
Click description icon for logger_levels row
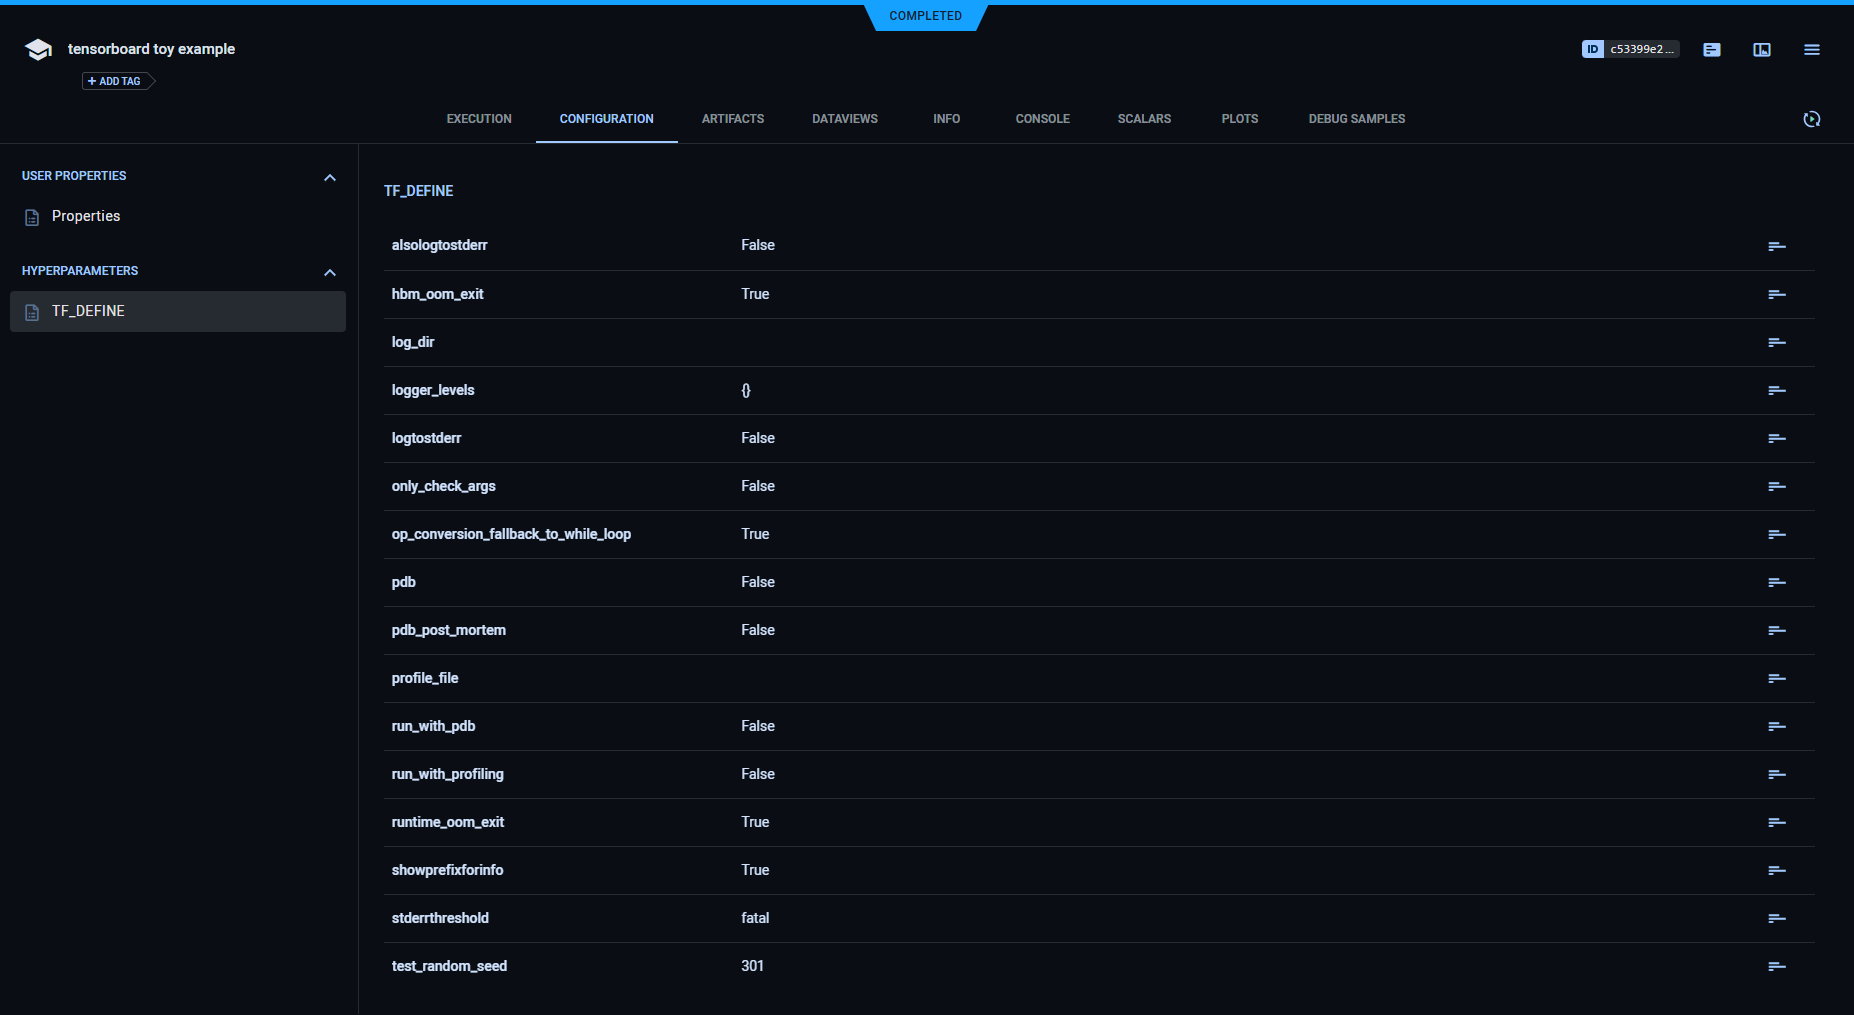point(1776,390)
